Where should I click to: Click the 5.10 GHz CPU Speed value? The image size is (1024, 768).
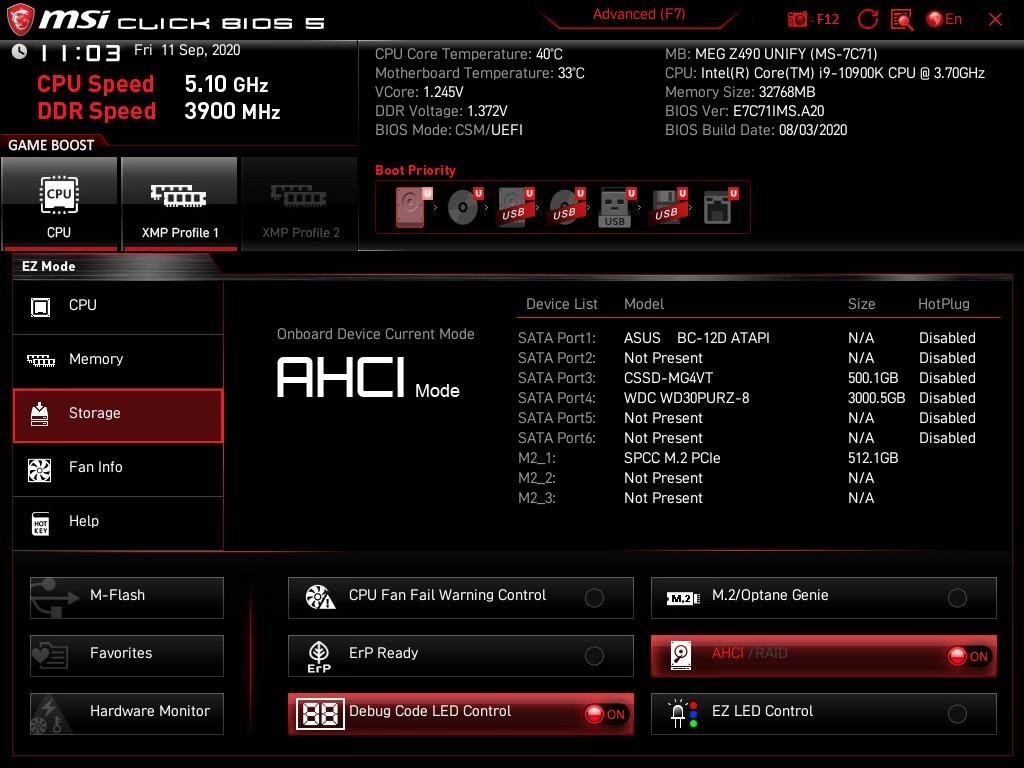[227, 84]
